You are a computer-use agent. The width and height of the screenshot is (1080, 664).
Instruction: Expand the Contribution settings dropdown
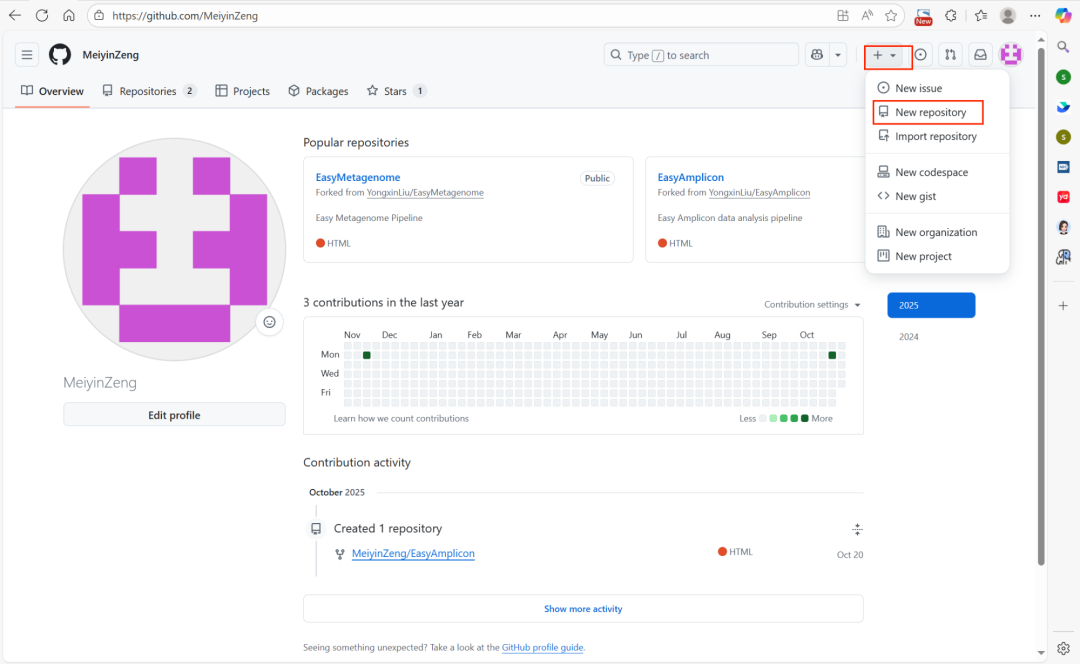812,304
